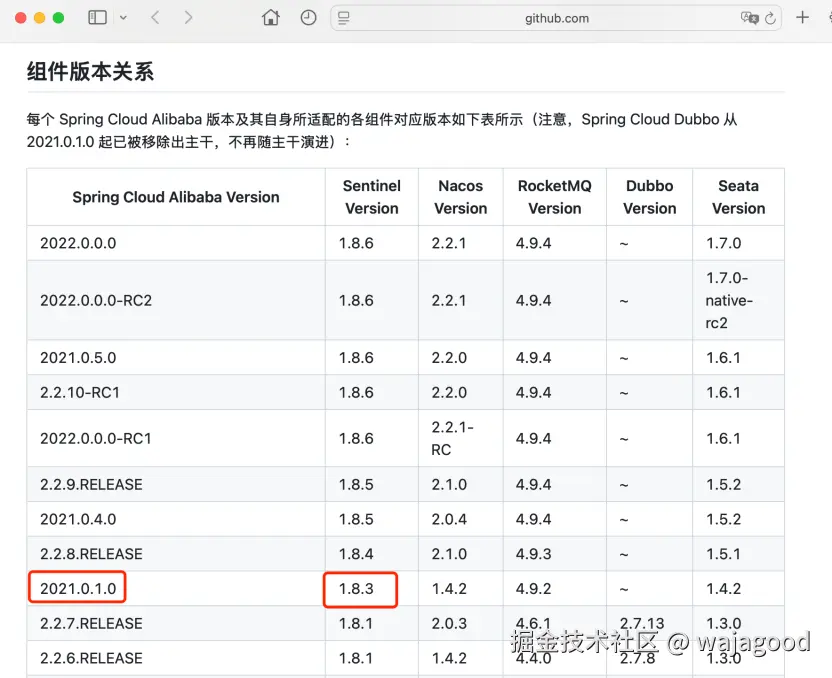Open the history clock icon
Viewport: 832px width, 678px height.
tap(308, 18)
